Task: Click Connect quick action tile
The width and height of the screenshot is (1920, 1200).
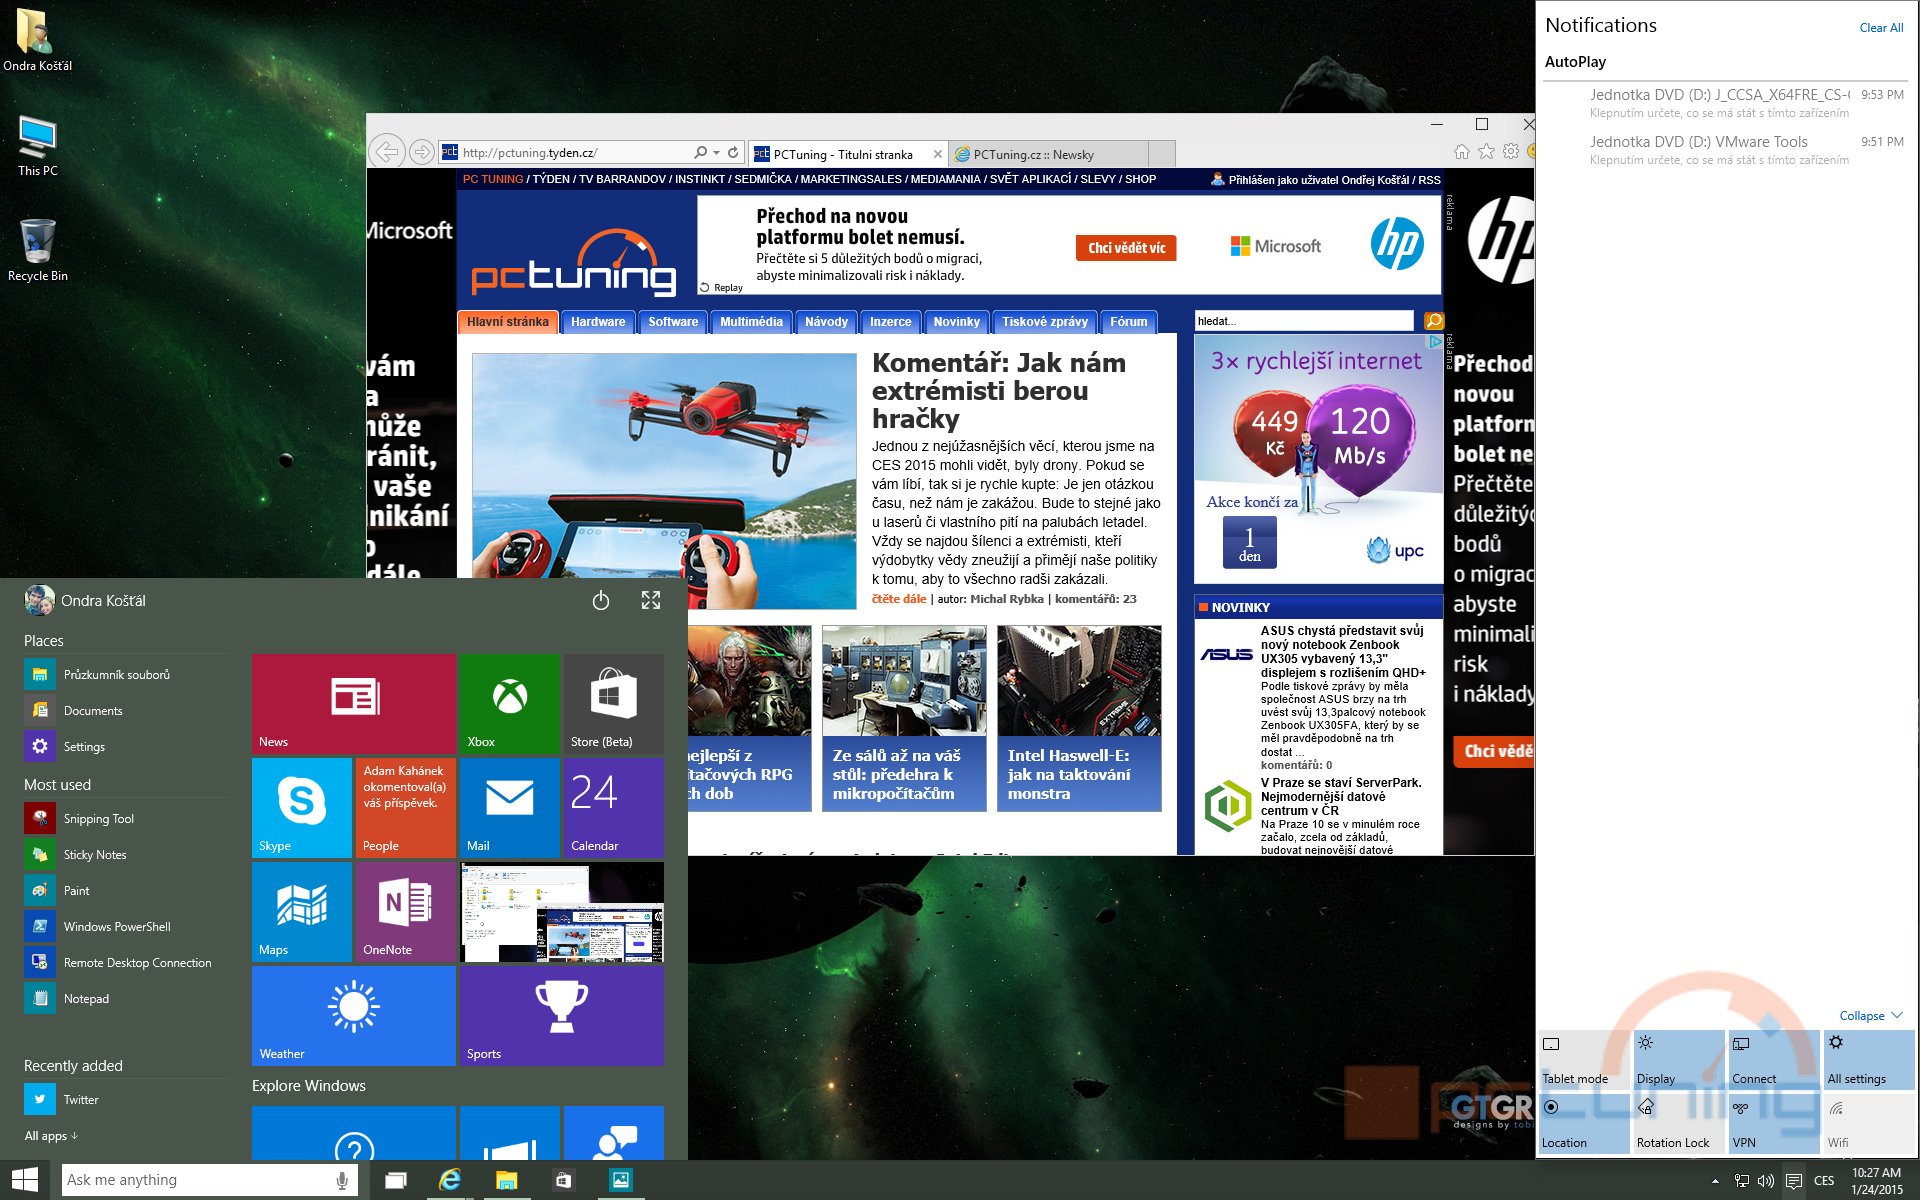Action: pyautogui.click(x=1774, y=1059)
